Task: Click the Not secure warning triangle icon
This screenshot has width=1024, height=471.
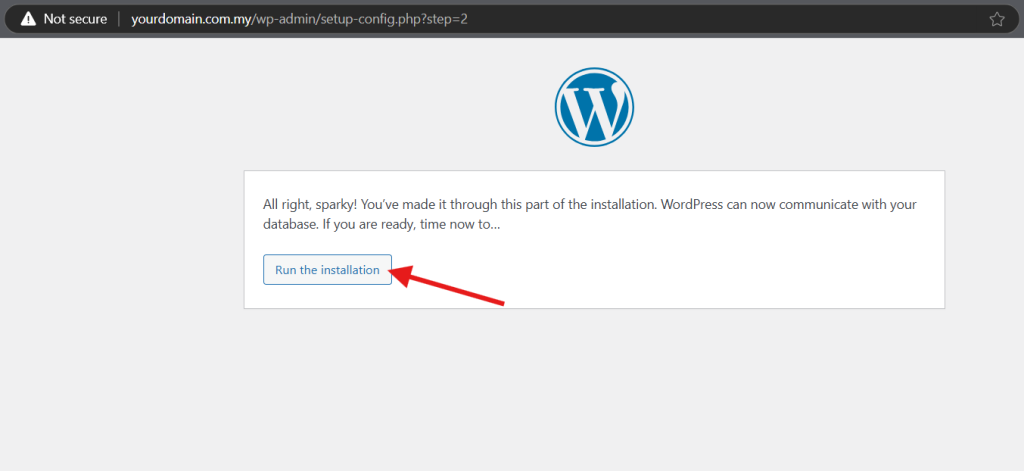Action: point(28,19)
